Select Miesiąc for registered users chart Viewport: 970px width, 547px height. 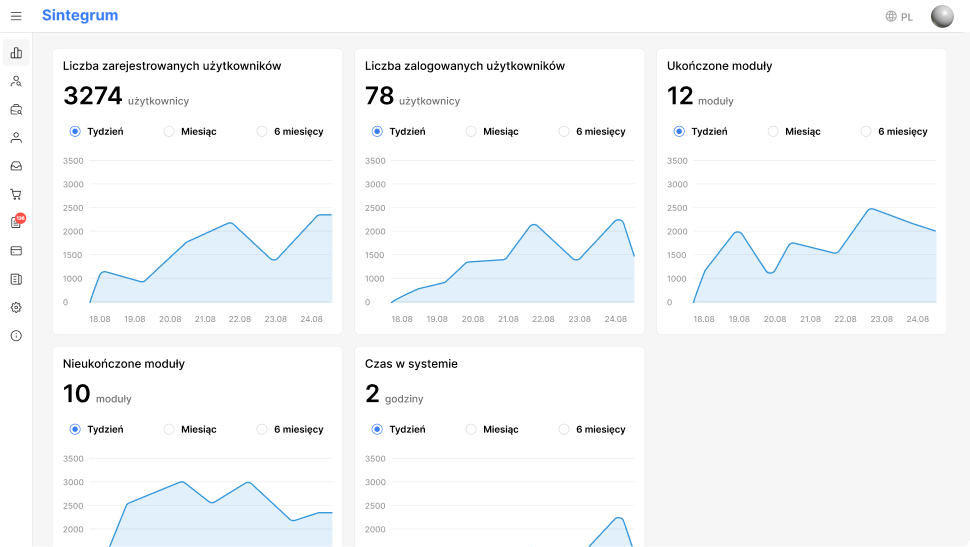(169, 131)
